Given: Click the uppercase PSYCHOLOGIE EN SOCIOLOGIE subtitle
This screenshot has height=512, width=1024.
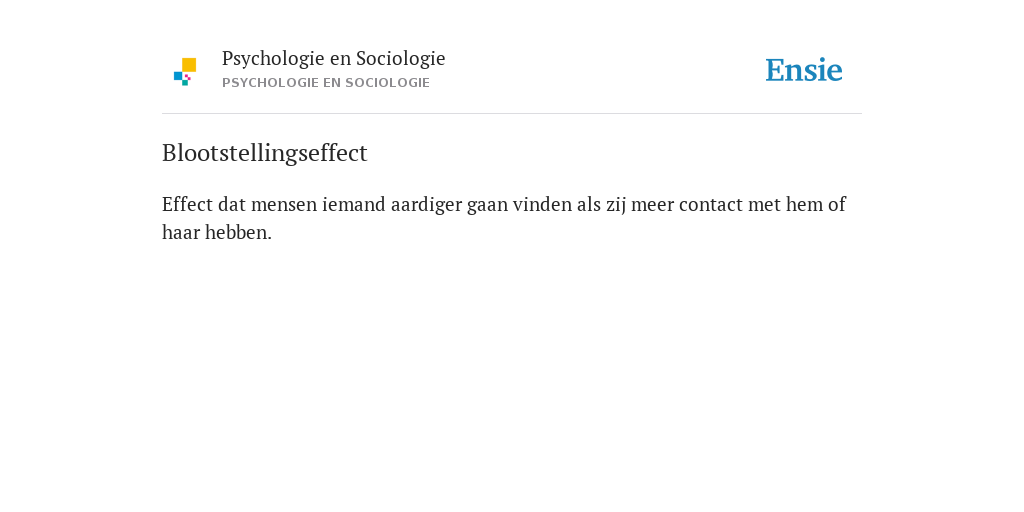Looking at the screenshot, I should pyautogui.click(x=326, y=83).
